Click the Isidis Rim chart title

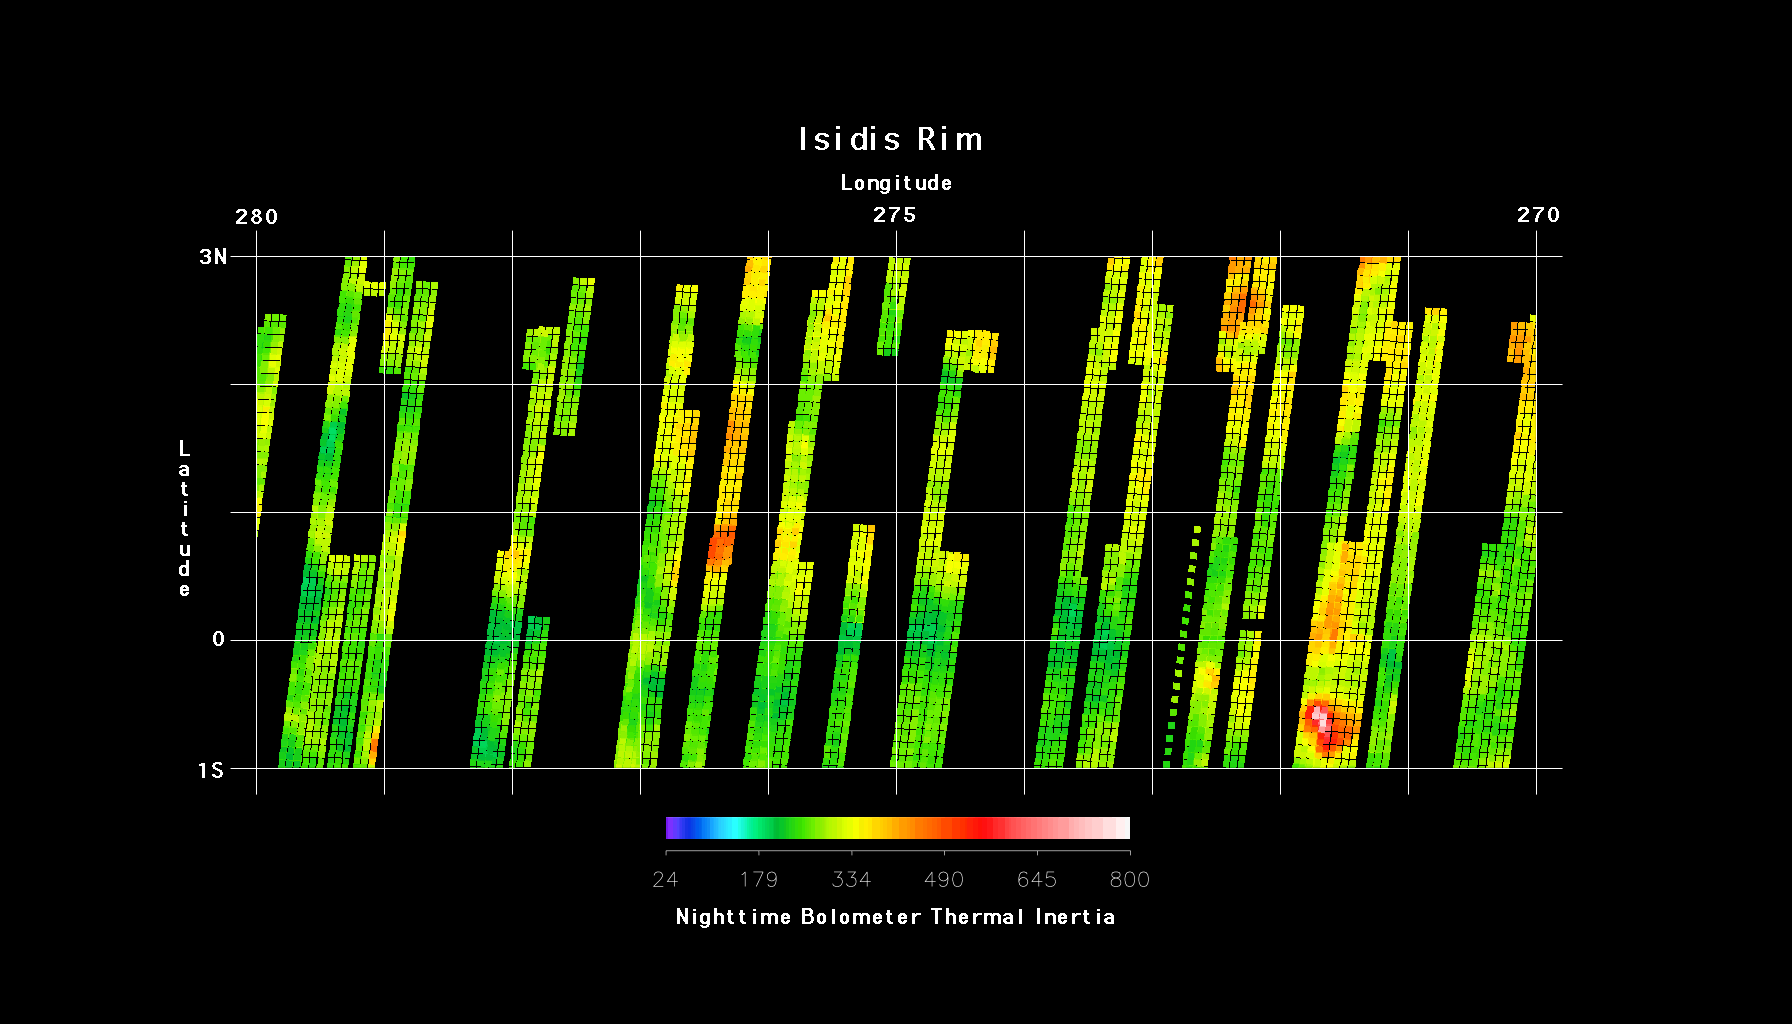click(890, 139)
